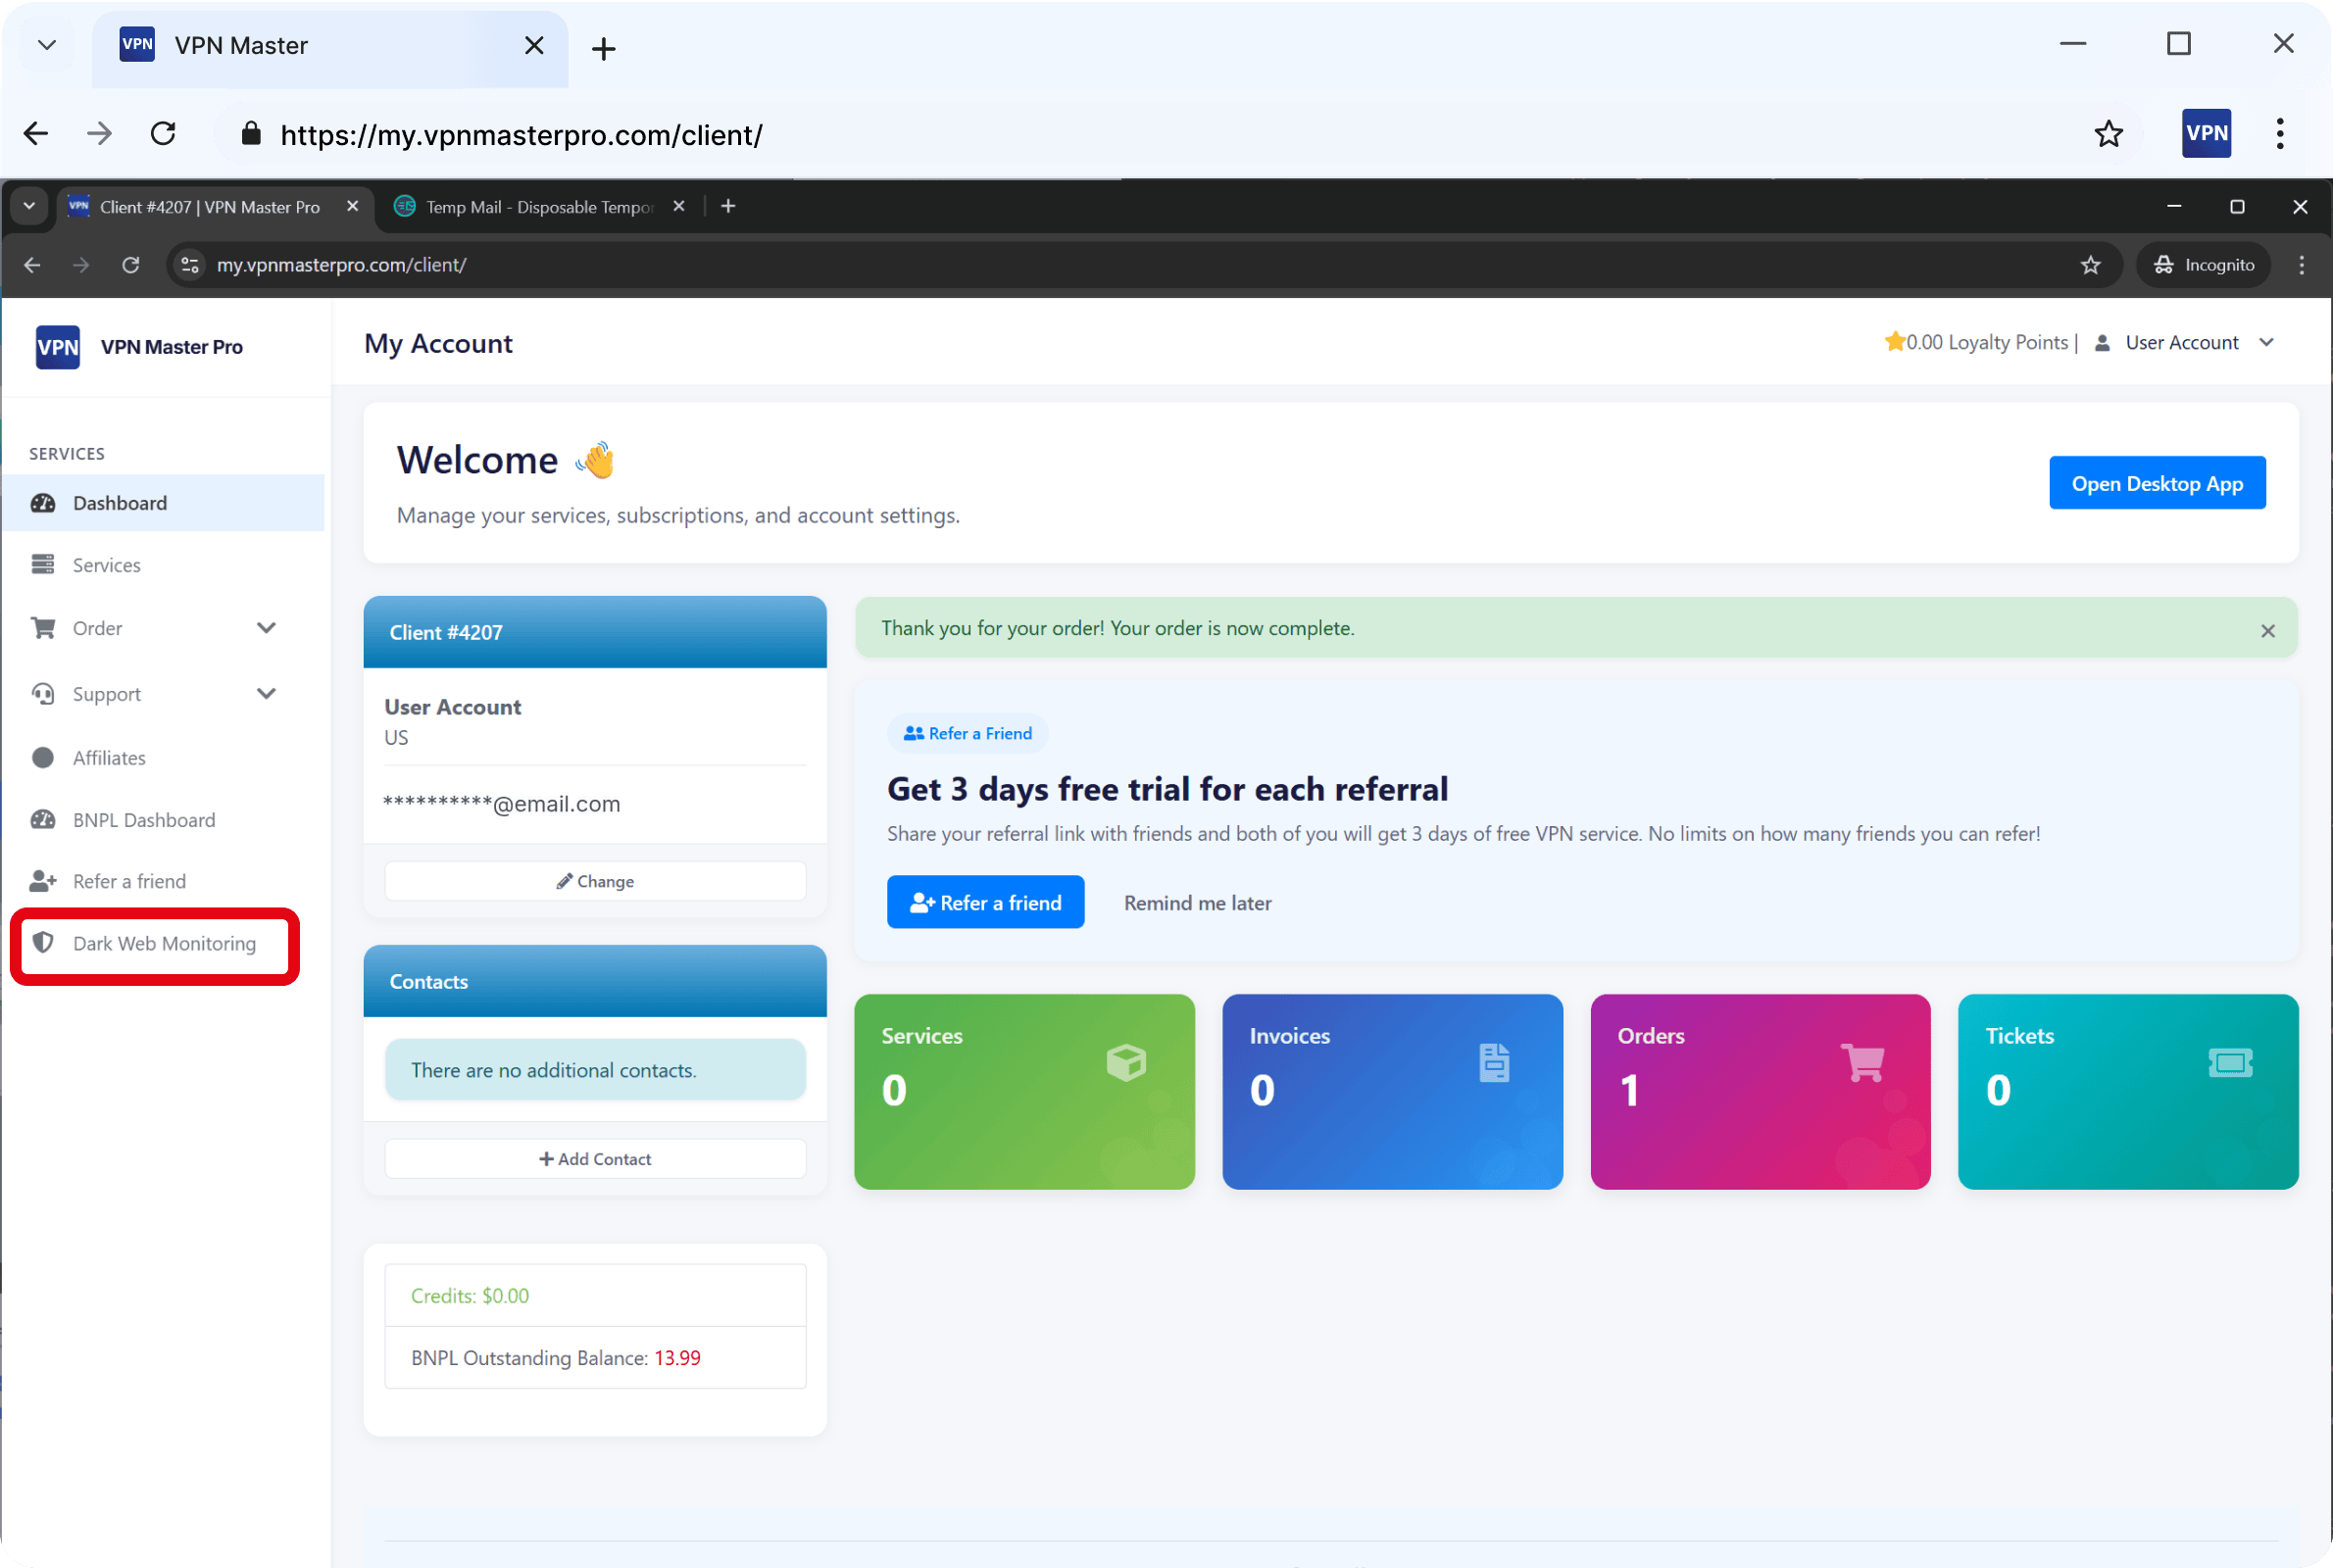The width and height of the screenshot is (2333, 1568).
Task: Switch to the Temp Mail tab
Action: tap(538, 206)
